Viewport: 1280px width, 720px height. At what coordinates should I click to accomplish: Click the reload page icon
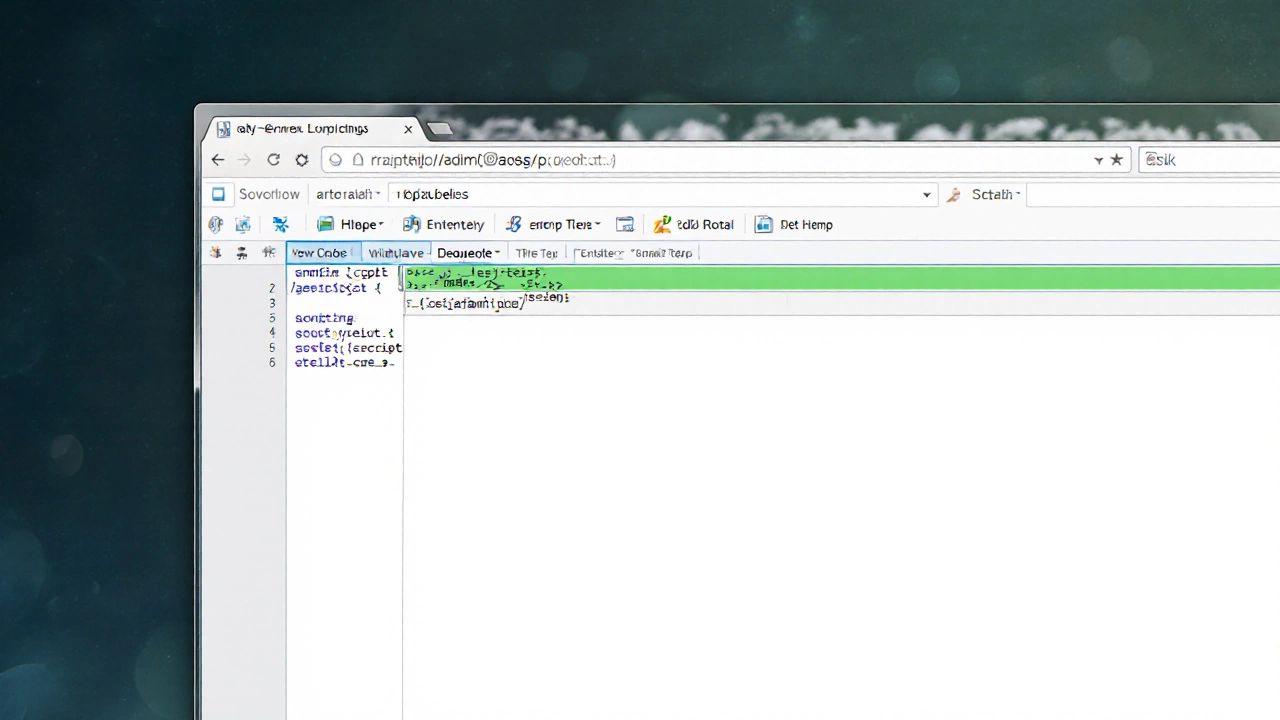click(273, 160)
